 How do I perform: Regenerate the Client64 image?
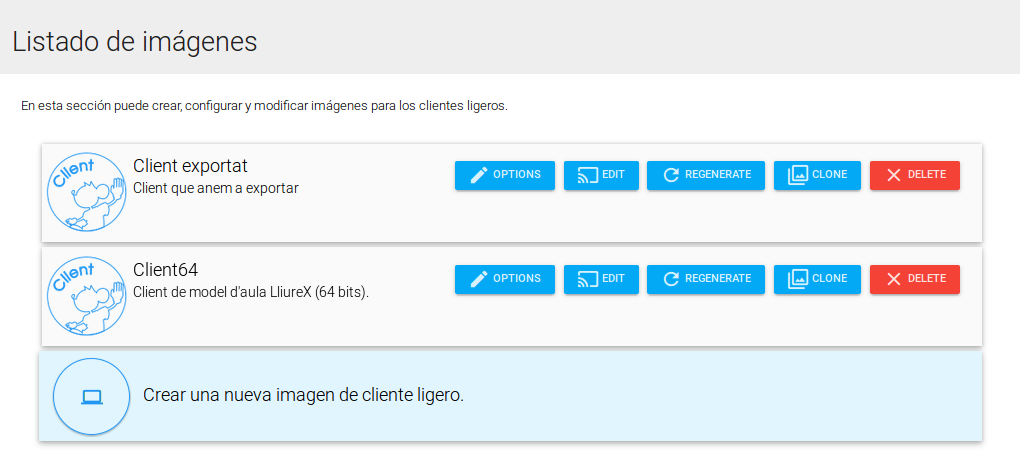706,279
